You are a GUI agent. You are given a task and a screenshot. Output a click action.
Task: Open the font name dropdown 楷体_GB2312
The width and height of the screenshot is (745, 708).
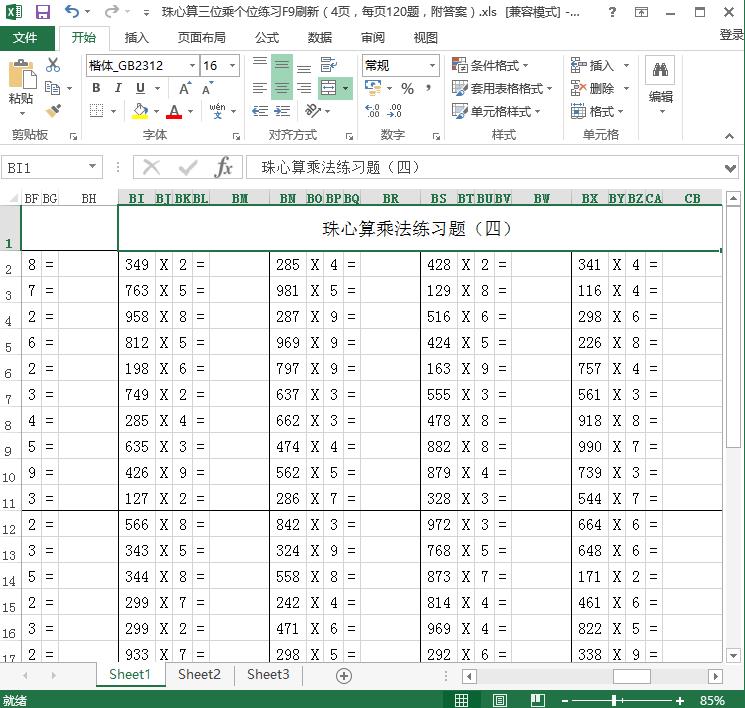coord(192,65)
